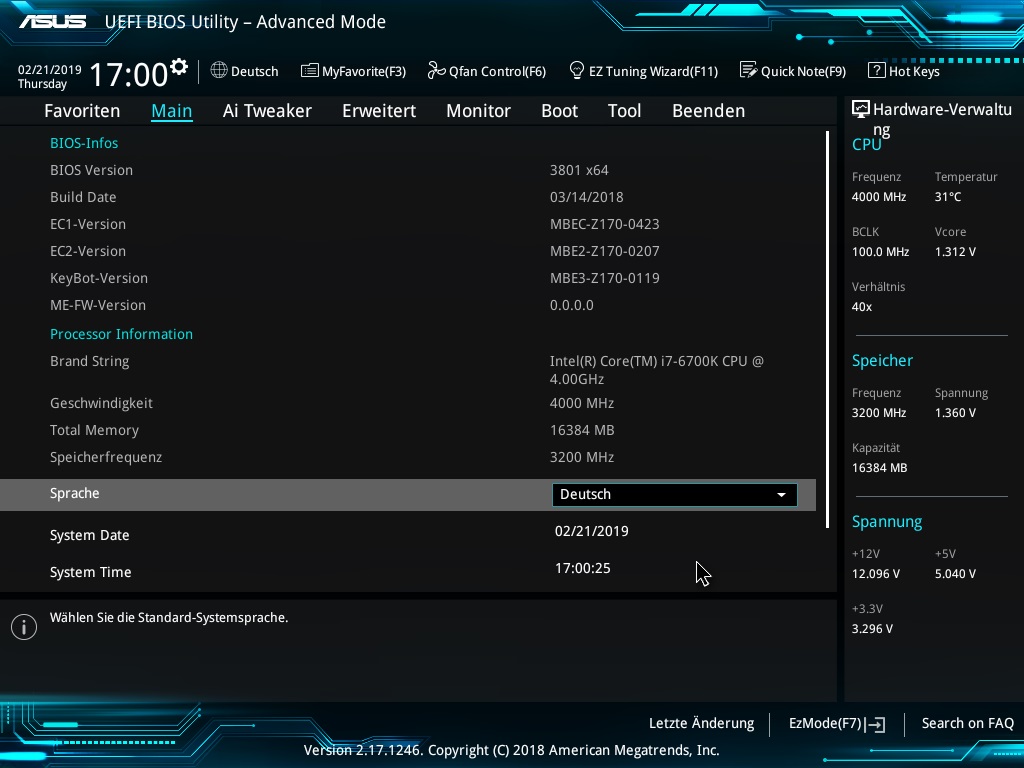Viewport: 1024px width, 768px height.
Task: Click the Standard-Systemsprache help text
Action: tap(169, 618)
